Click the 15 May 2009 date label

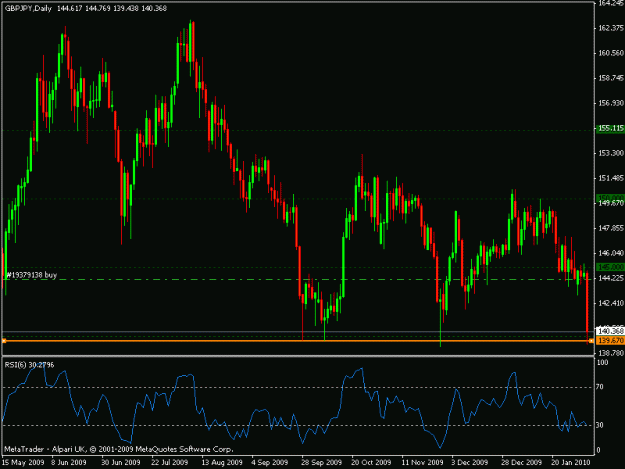tap(23, 463)
